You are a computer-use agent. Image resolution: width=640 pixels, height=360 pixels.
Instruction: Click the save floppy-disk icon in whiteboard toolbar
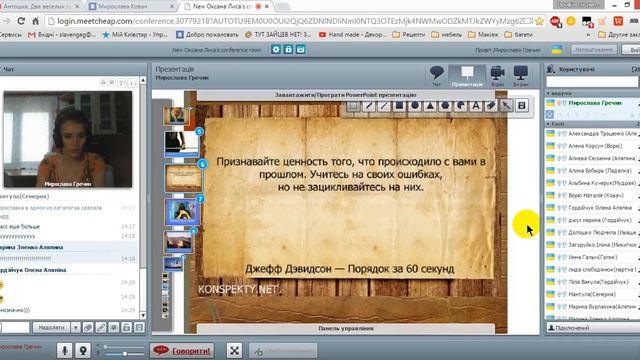(522, 106)
